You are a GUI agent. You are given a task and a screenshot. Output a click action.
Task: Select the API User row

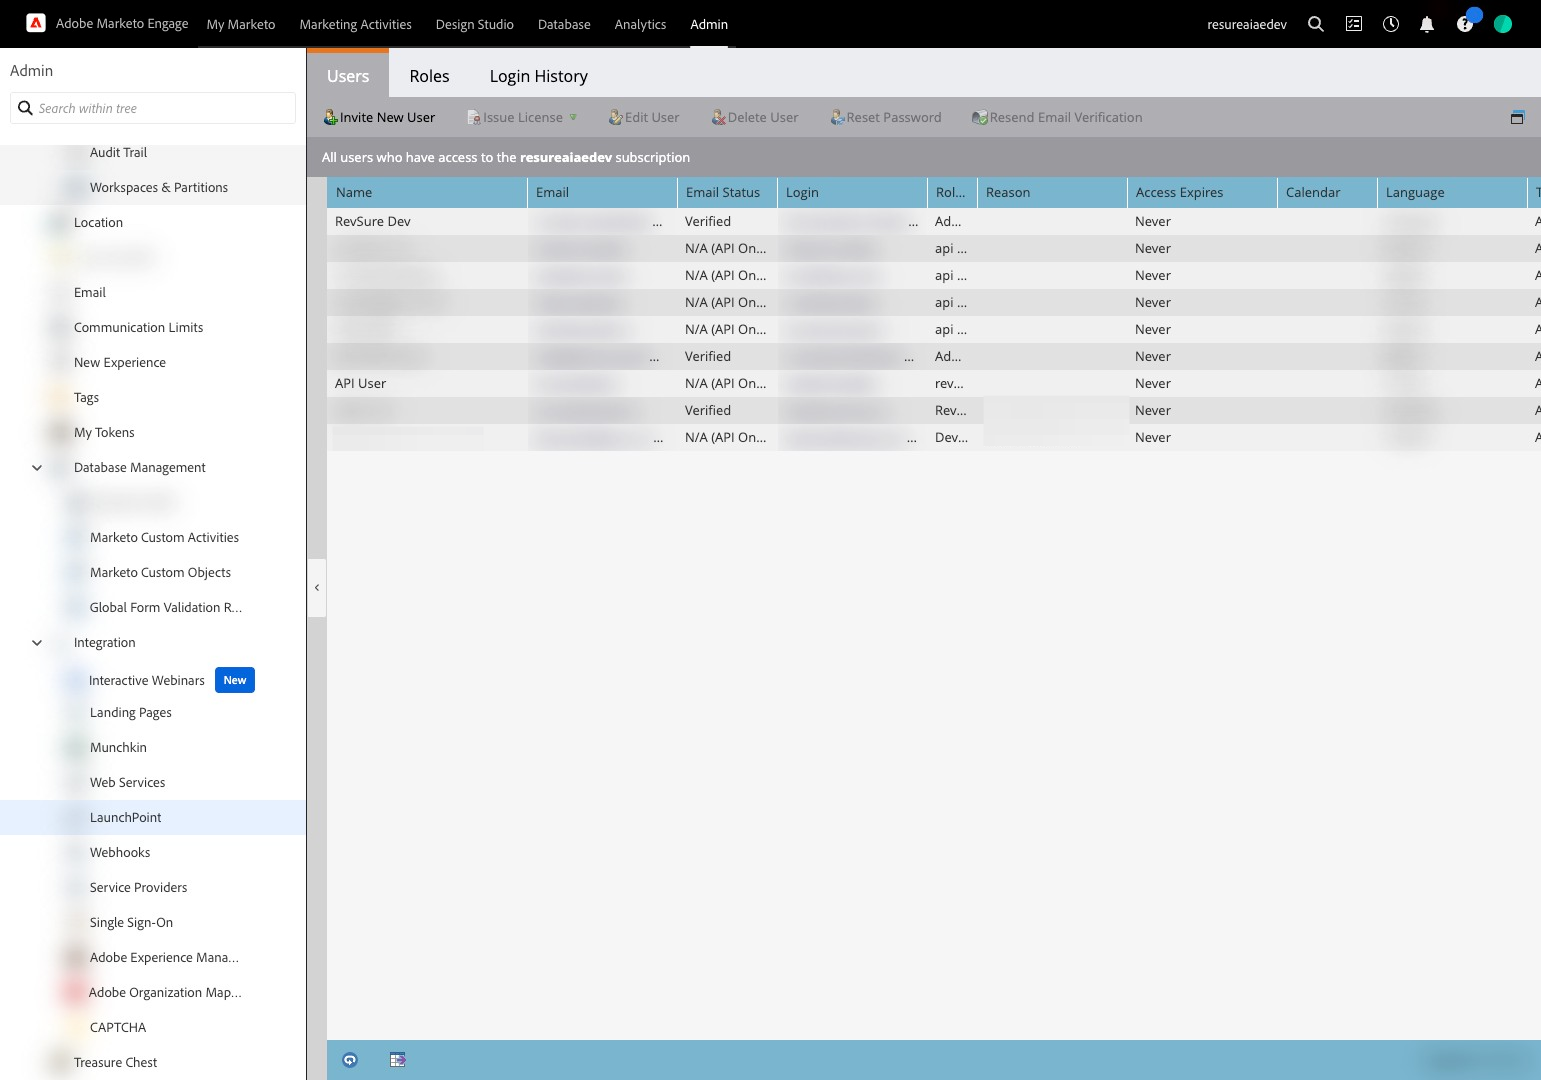(x=933, y=383)
